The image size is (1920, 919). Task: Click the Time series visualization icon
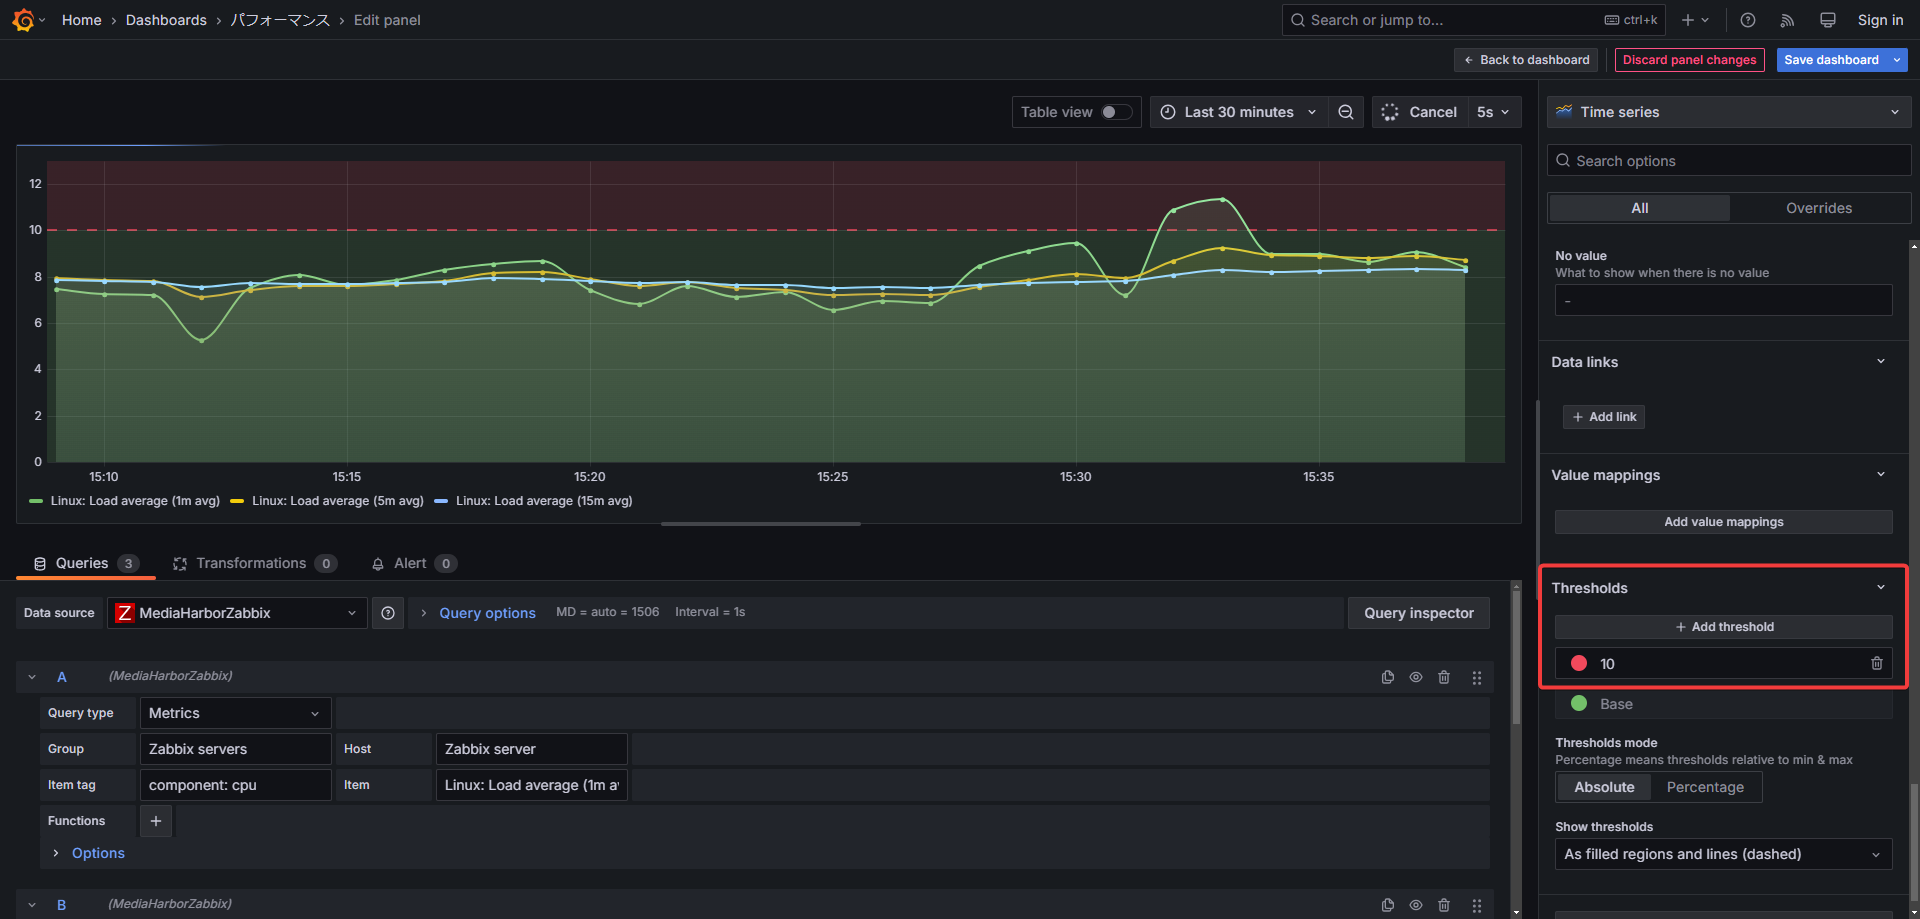pos(1564,112)
